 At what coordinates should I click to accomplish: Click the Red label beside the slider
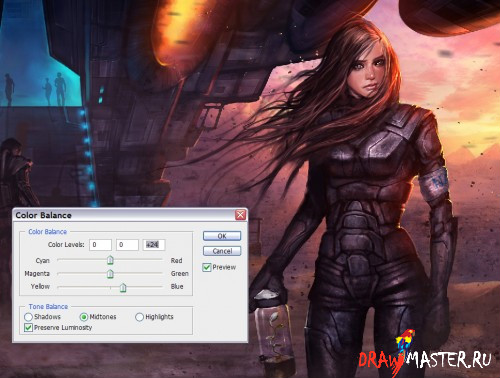[176, 260]
